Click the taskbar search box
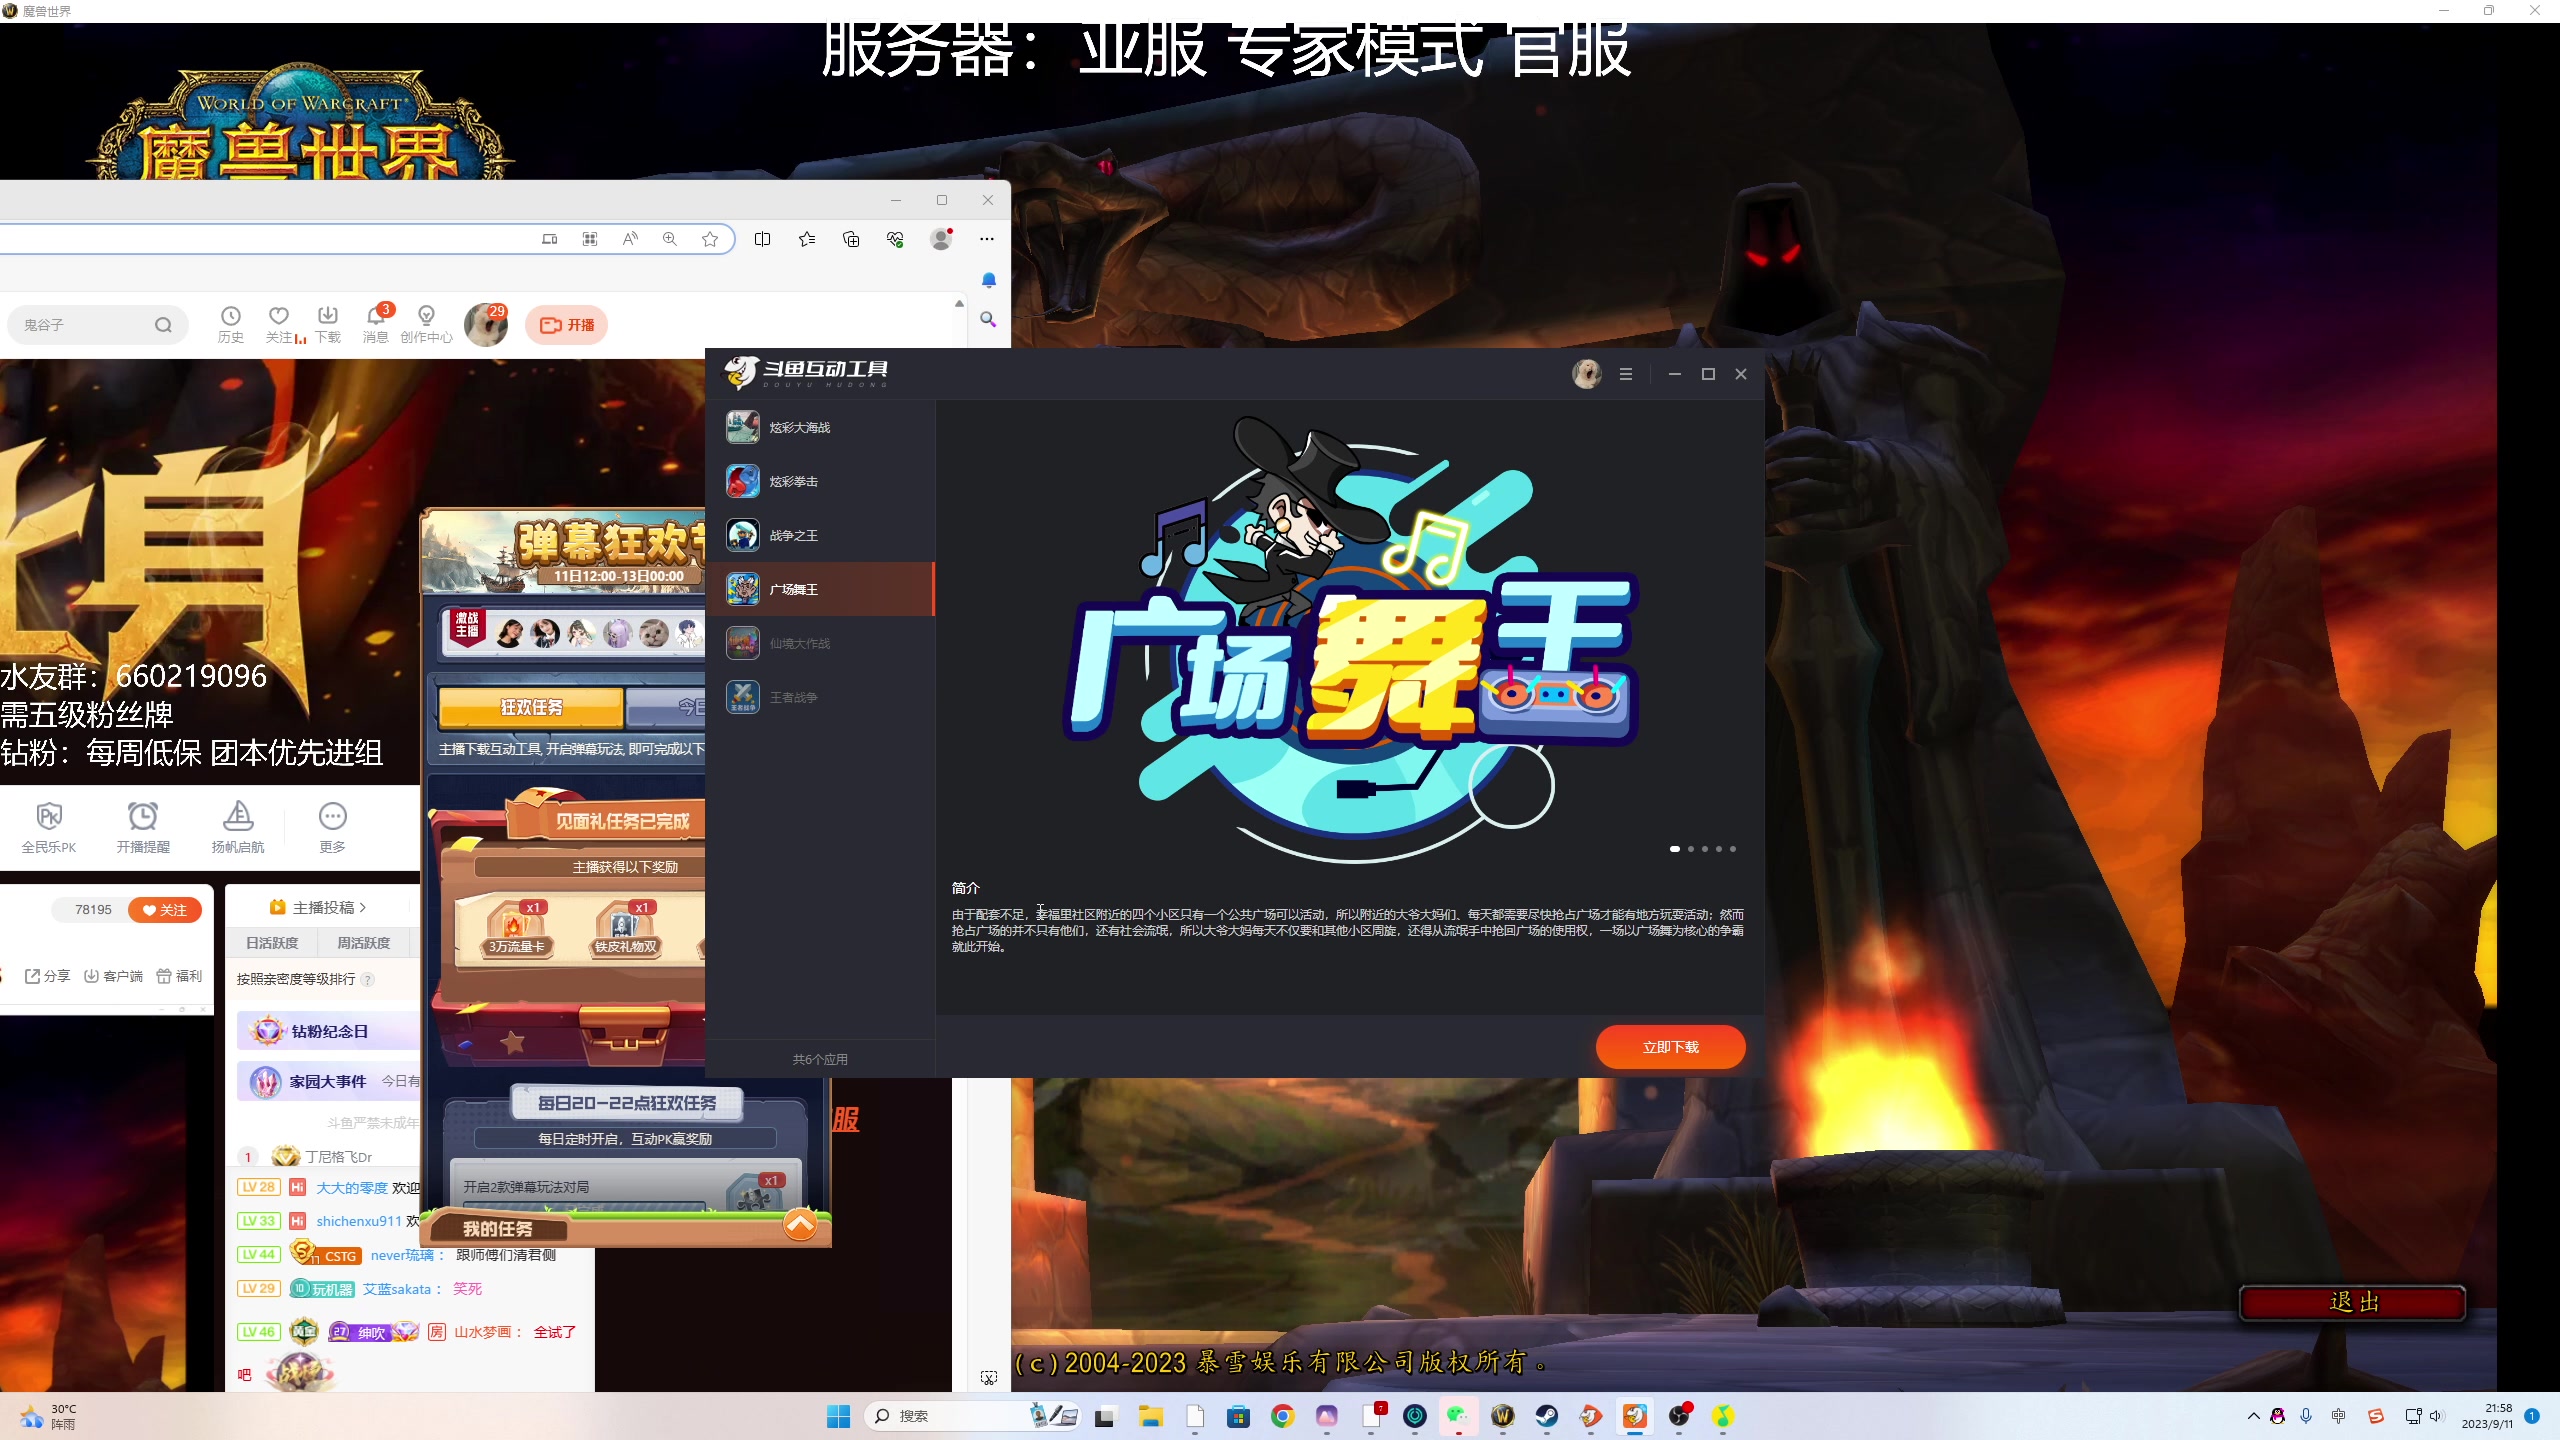Screen dimensions: 2560x1440 pos(972,1416)
